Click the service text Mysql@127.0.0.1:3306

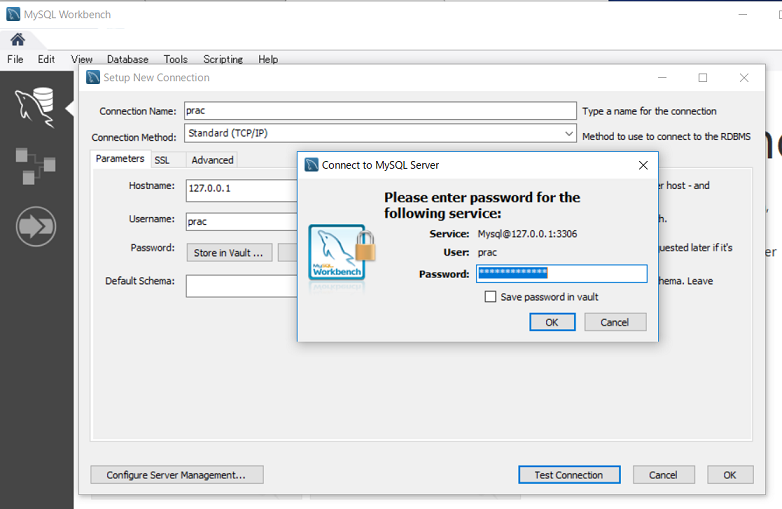pos(527,234)
